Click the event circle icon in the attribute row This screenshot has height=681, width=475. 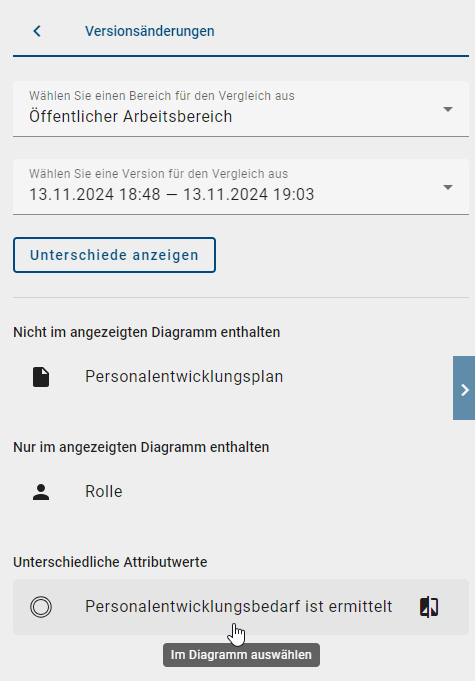pos(41,607)
